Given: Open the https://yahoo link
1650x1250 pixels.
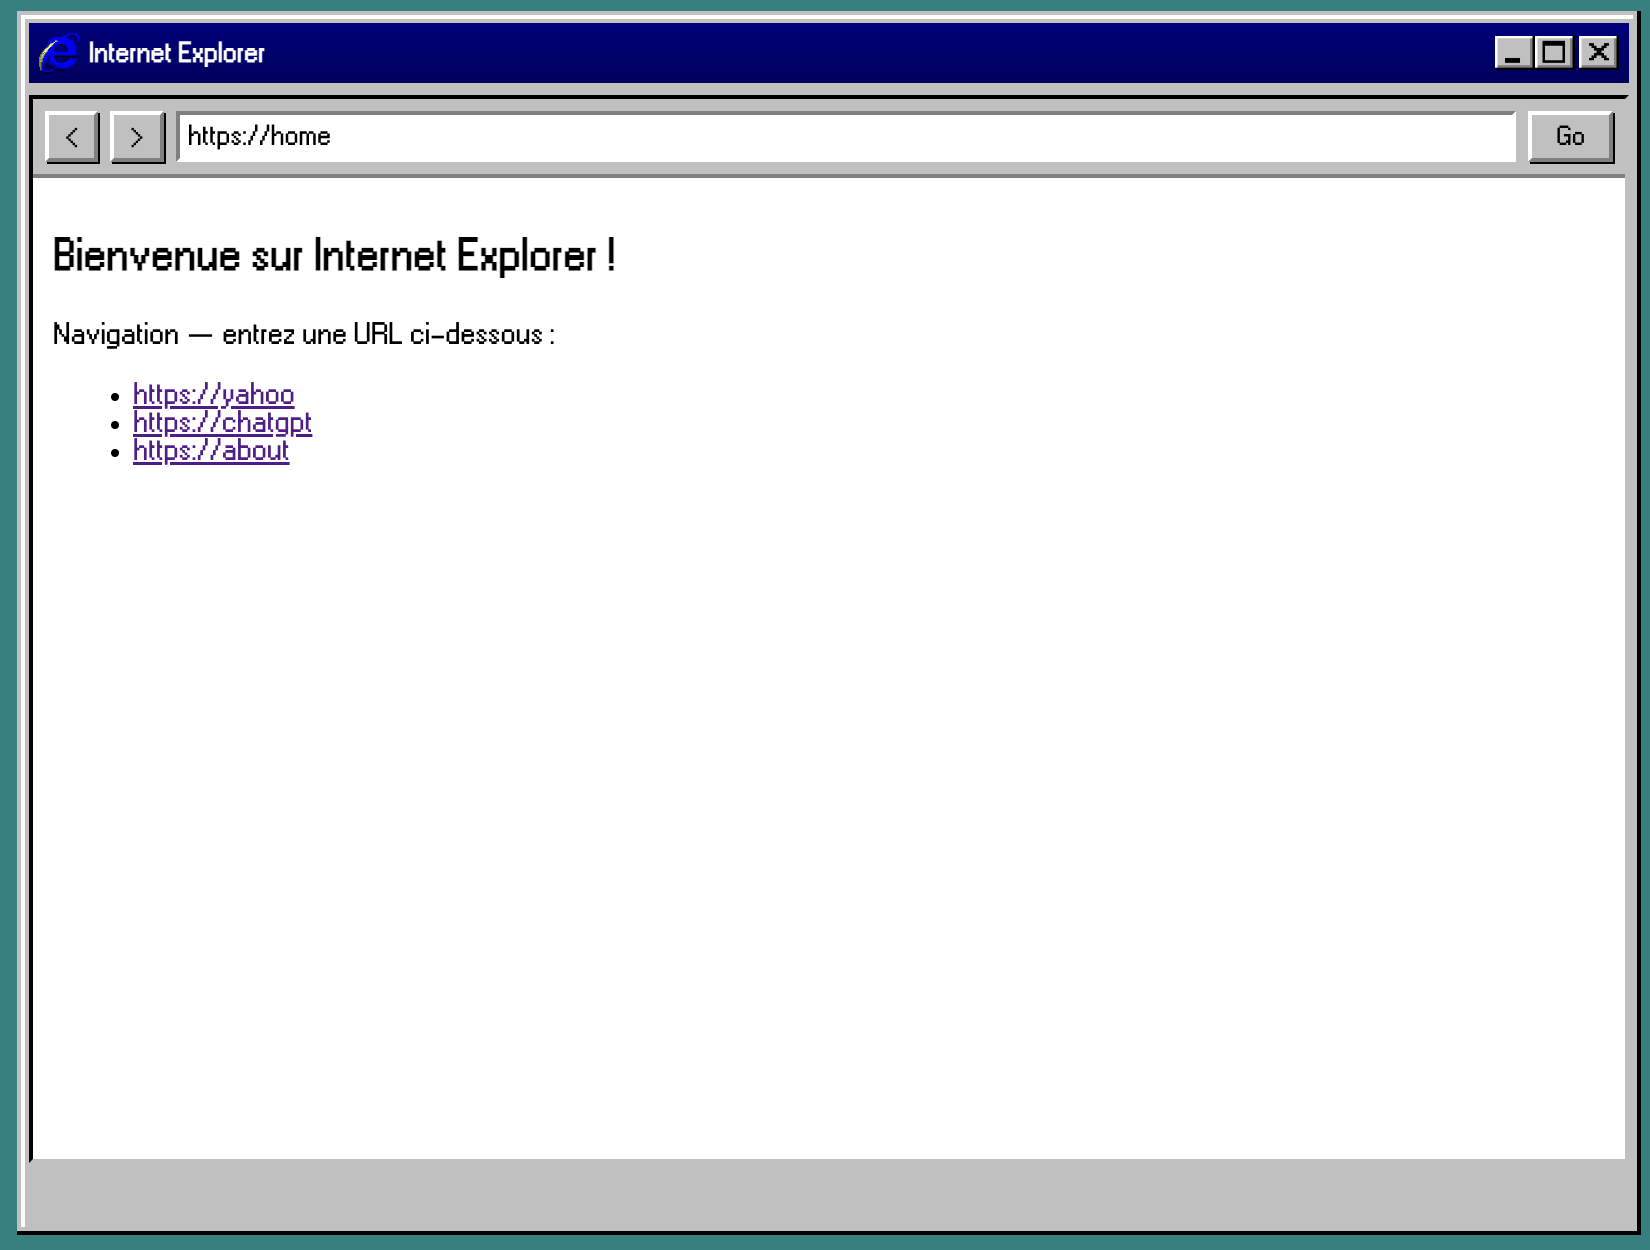Looking at the screenshot, I should coord(212,395).
